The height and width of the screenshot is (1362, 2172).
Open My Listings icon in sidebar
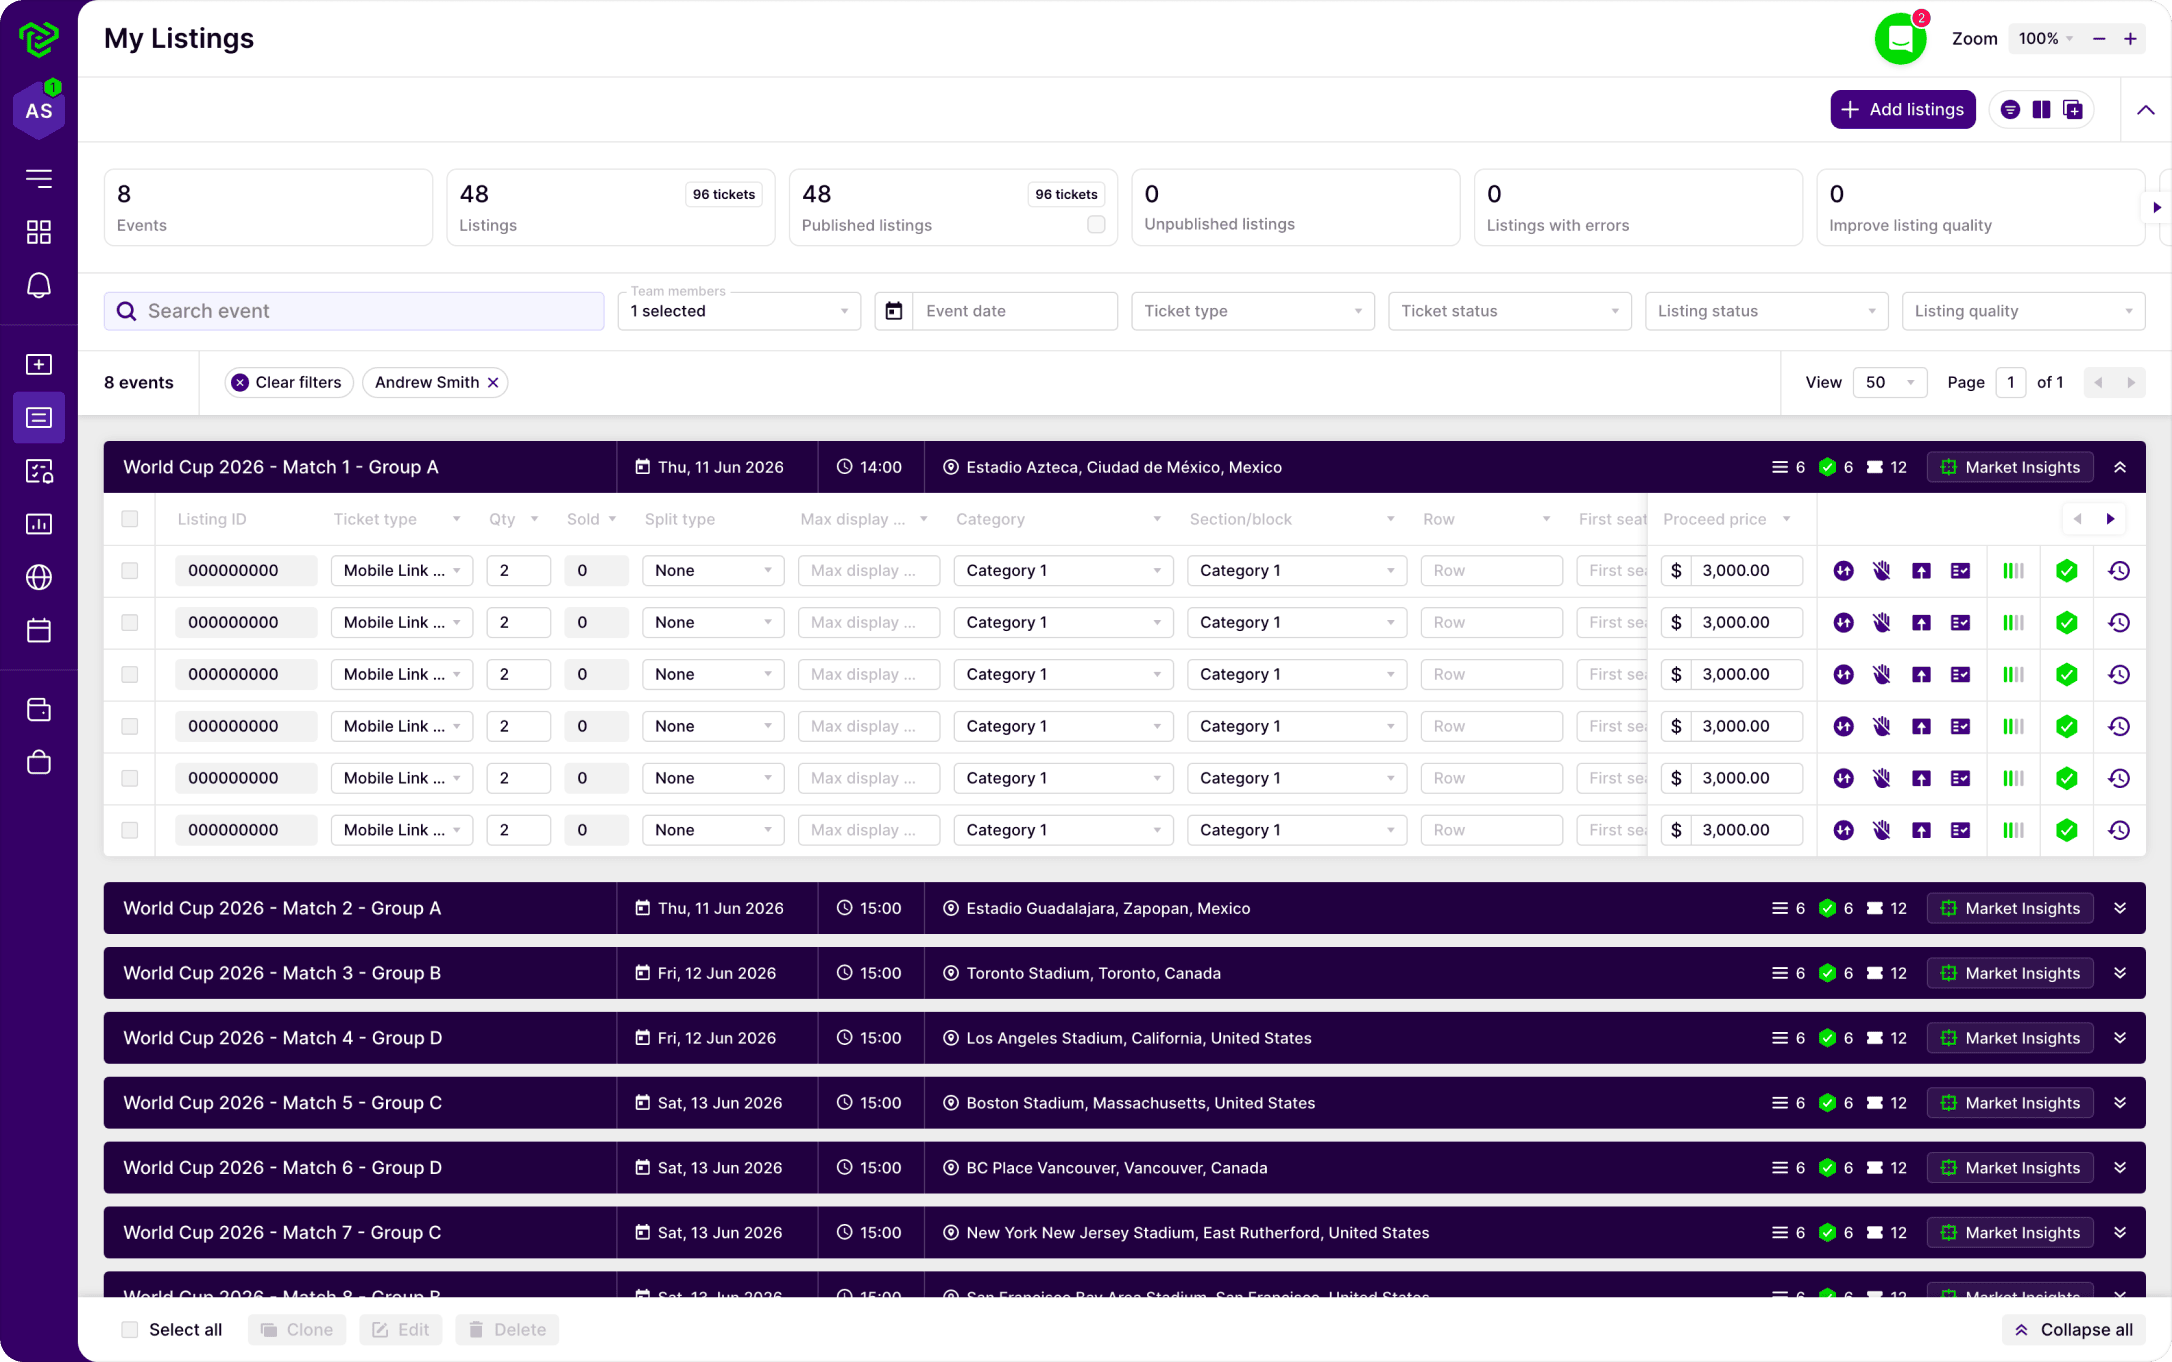coord(39,417)
